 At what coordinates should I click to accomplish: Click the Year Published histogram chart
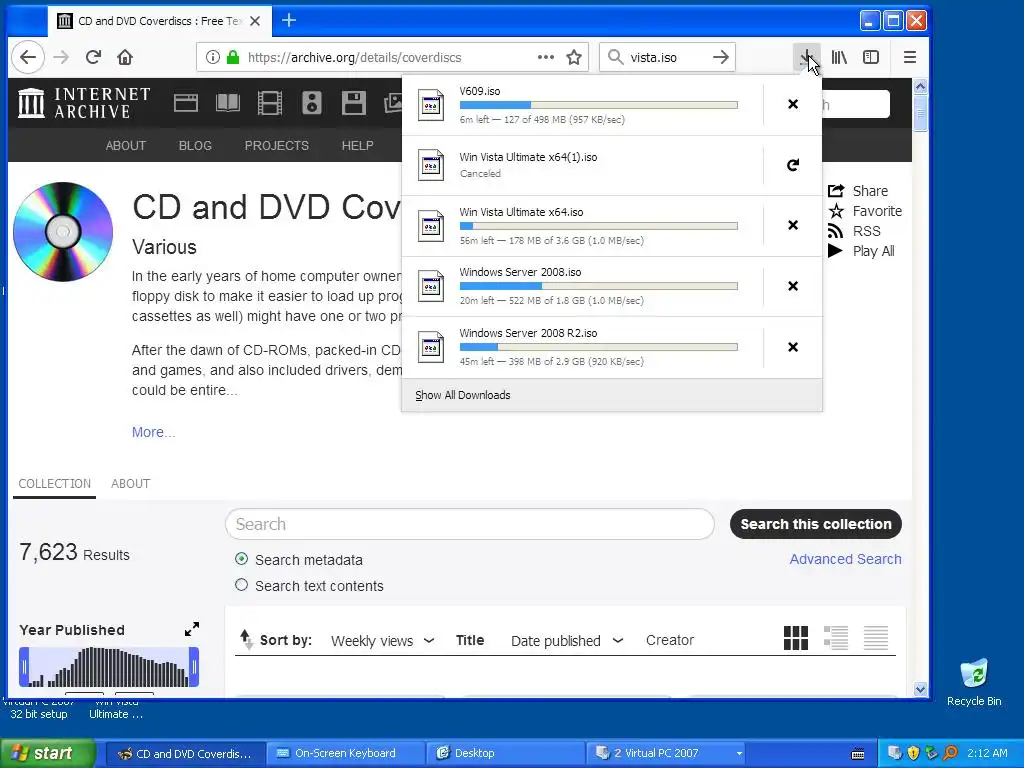pyautogui.click(x=108, y=667)
